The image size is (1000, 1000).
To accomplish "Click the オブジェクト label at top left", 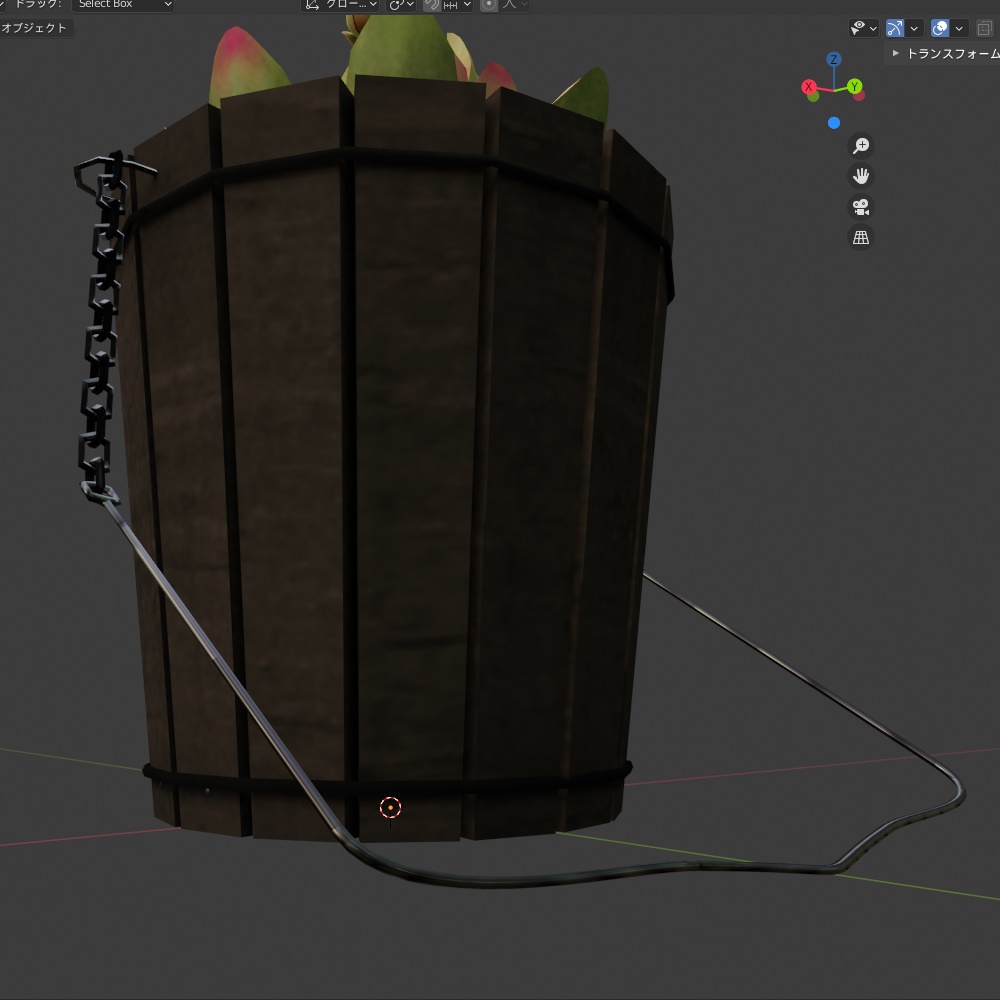I will (x=35, y=28).
